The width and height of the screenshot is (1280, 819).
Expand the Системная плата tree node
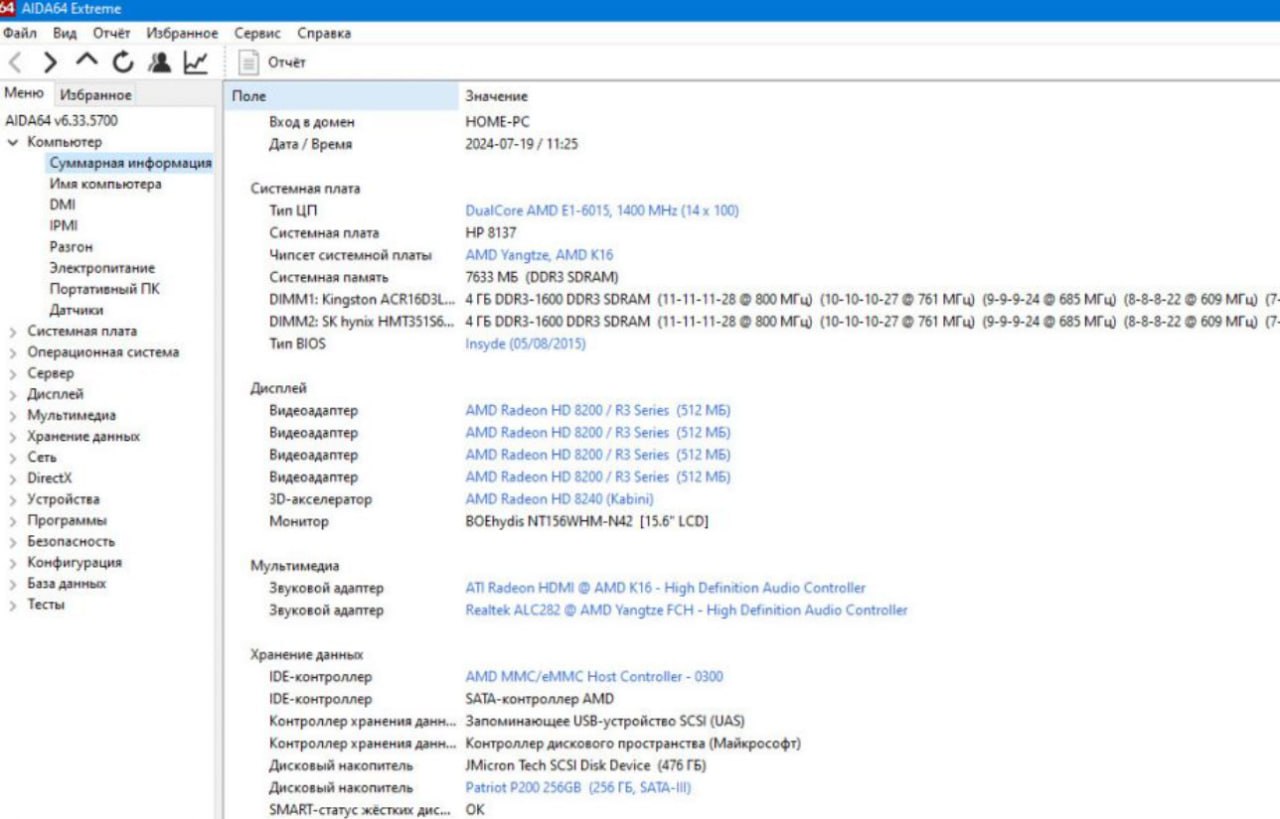12,331
